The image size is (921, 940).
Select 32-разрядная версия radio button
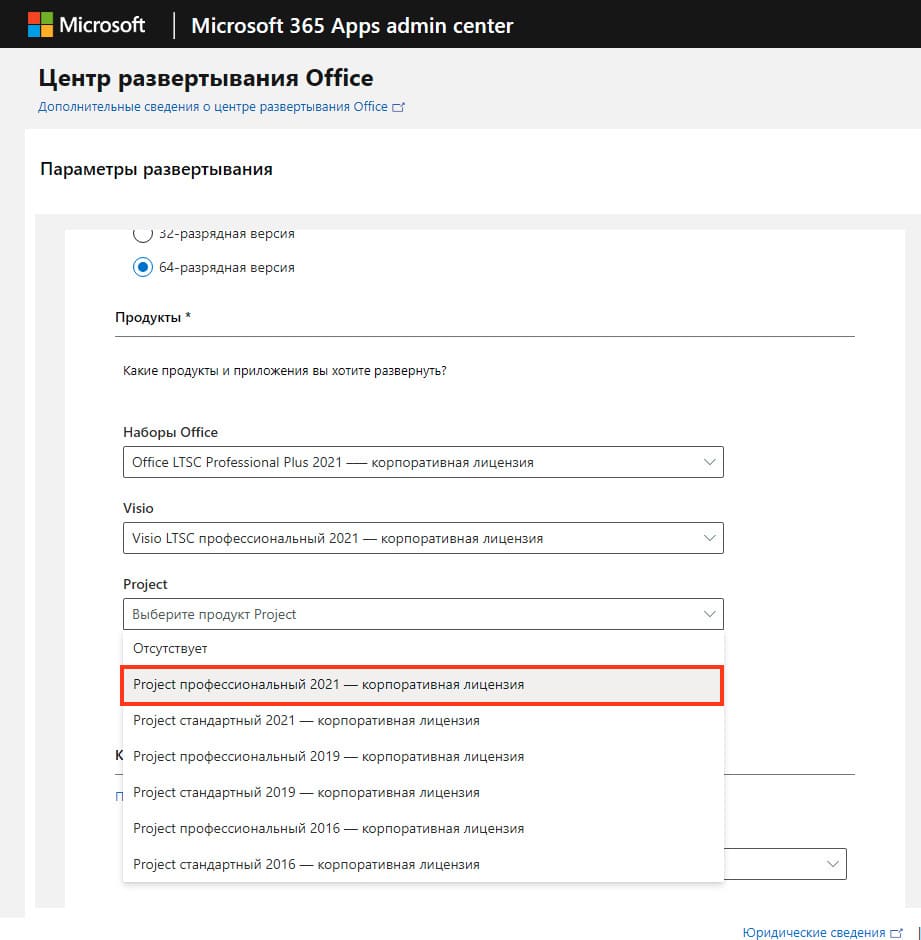click(x=143, y=234)
